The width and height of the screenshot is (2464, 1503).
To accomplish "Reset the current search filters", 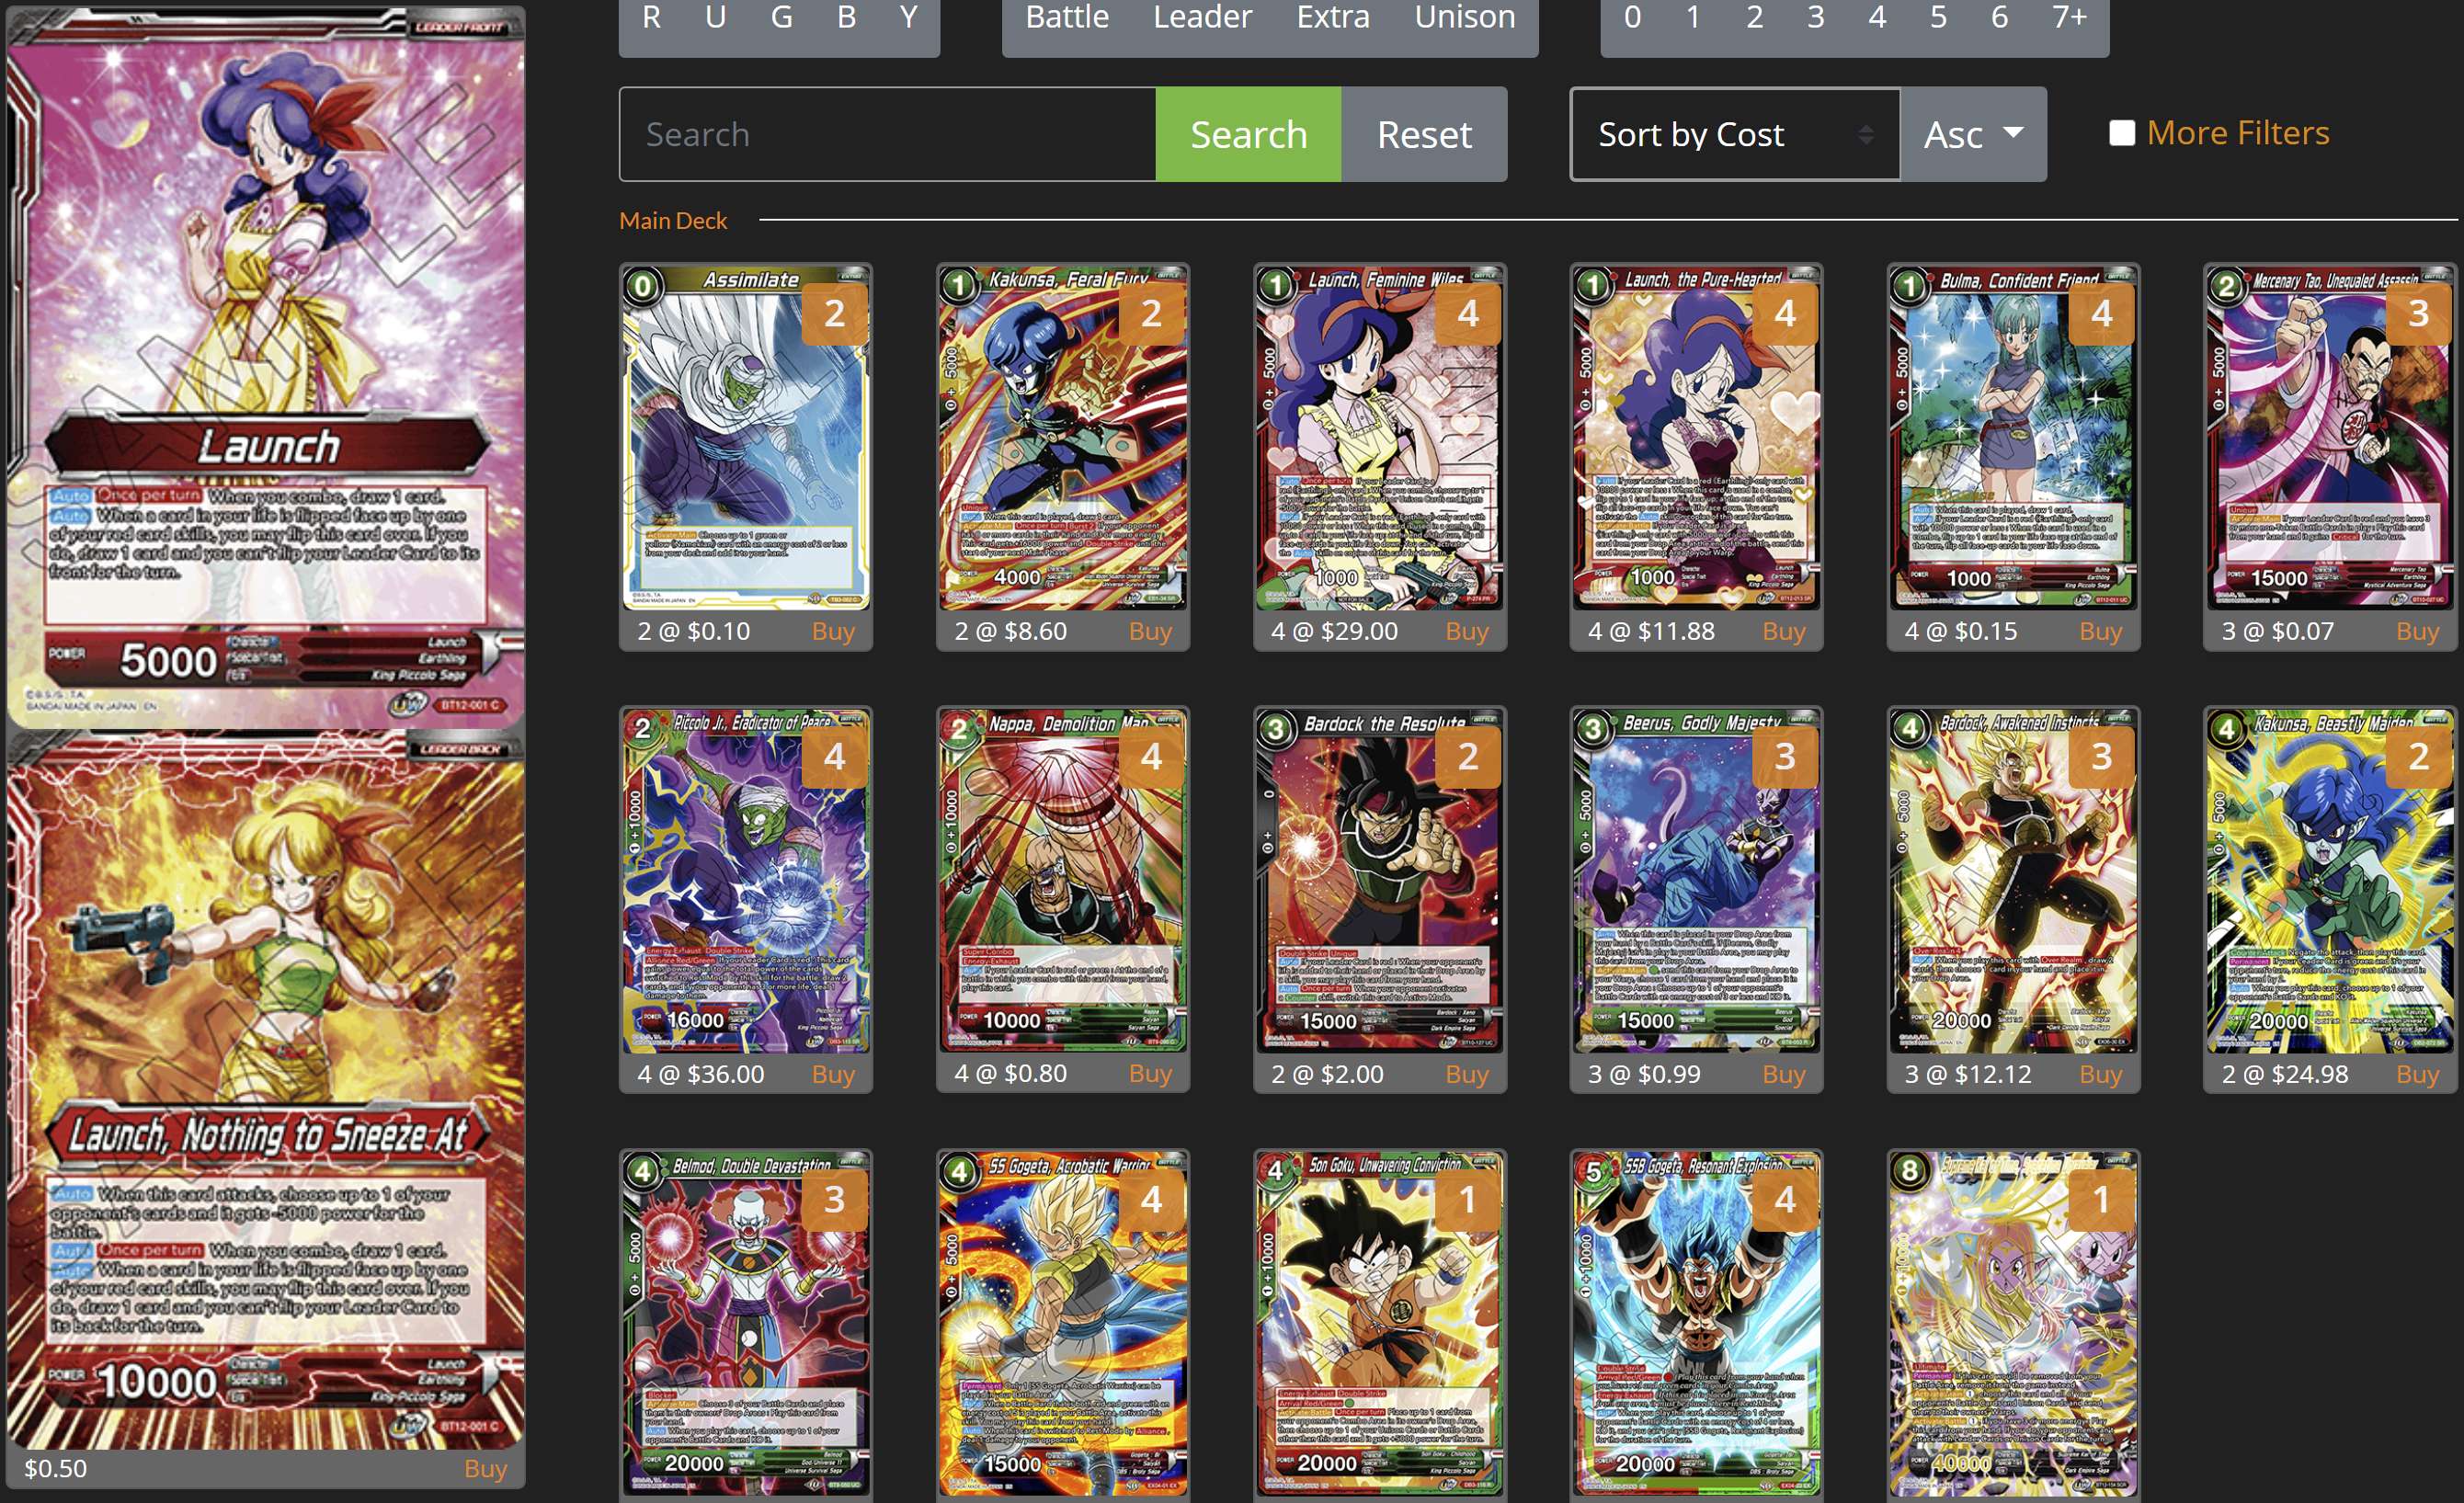I will tap(1424, 134).
